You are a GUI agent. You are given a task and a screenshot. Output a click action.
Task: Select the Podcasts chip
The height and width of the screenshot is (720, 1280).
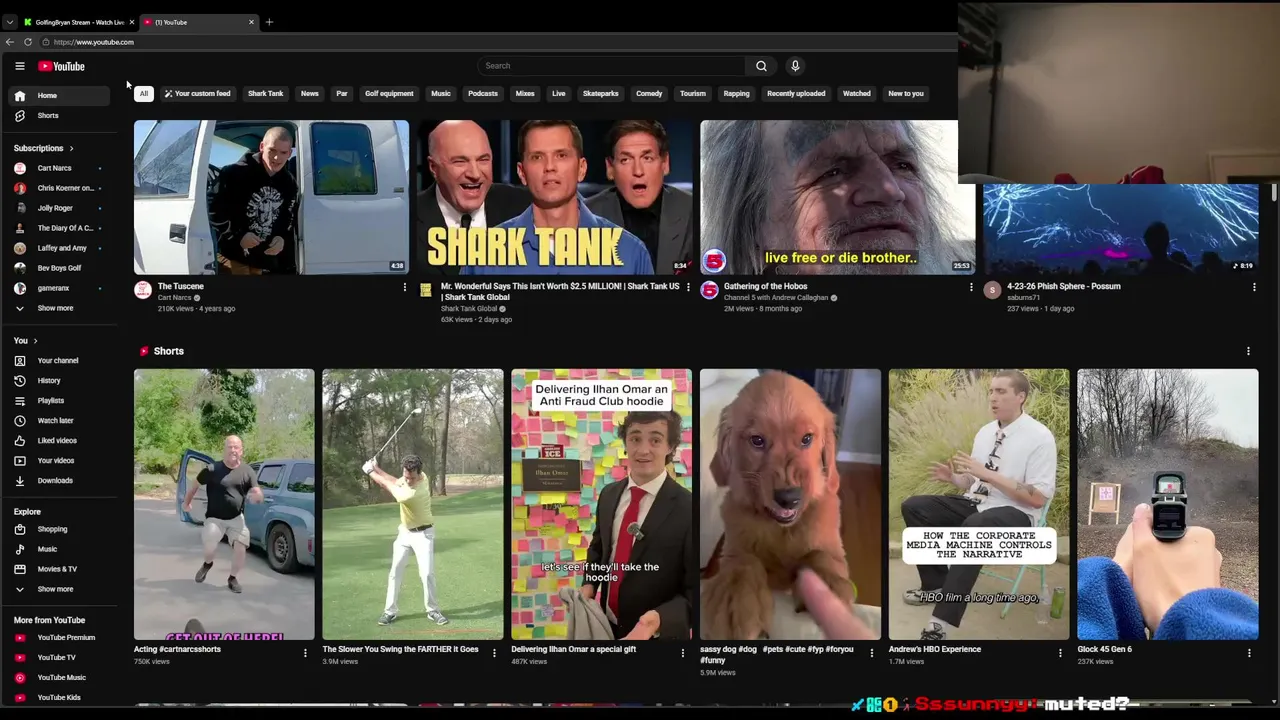tap(483, 94)
